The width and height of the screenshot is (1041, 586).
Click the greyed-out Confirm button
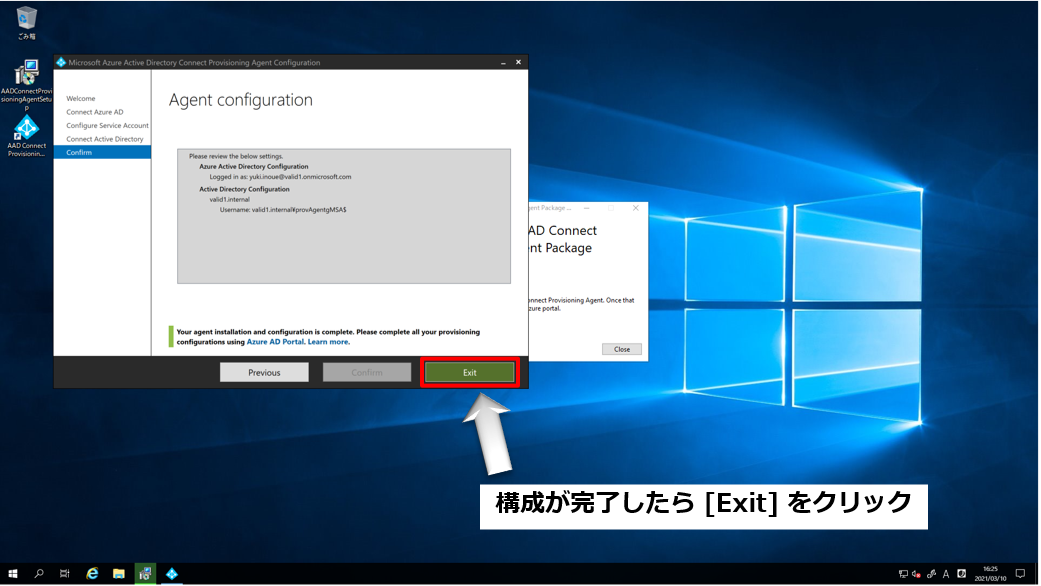click(x=366, y=372)
